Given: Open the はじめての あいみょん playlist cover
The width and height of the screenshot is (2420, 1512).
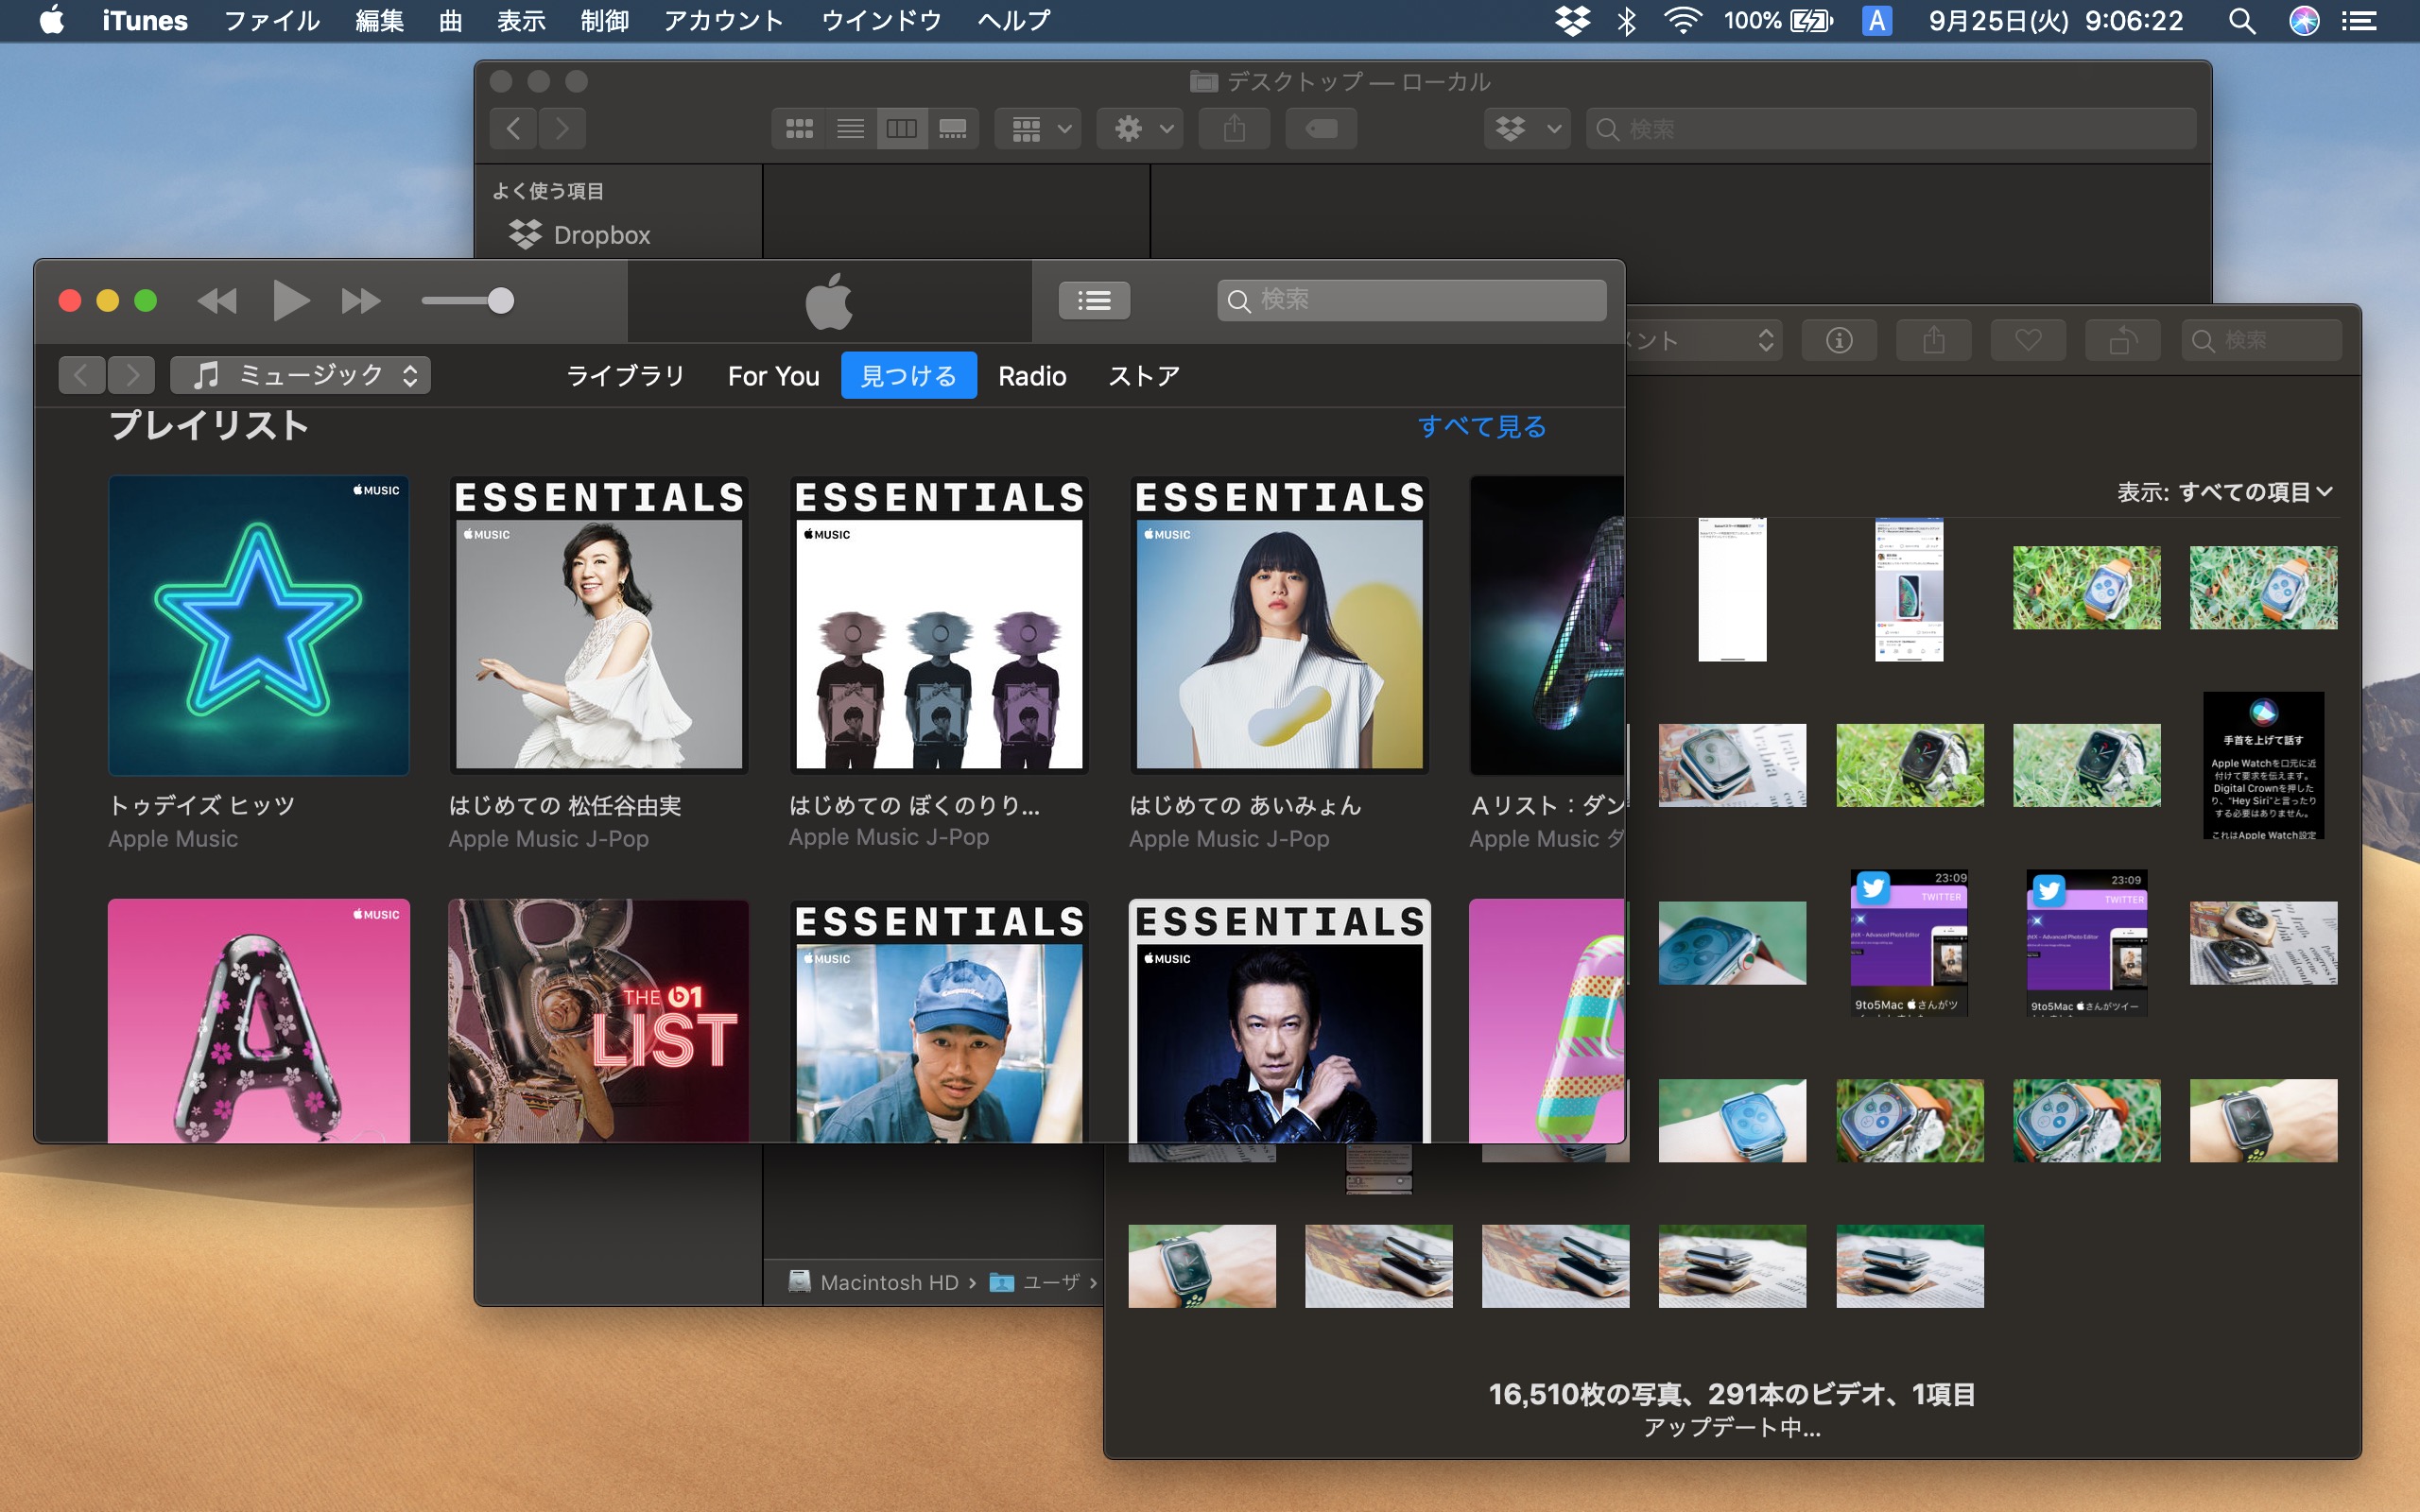Looking at the screenshot, I should click(1279, 625).
